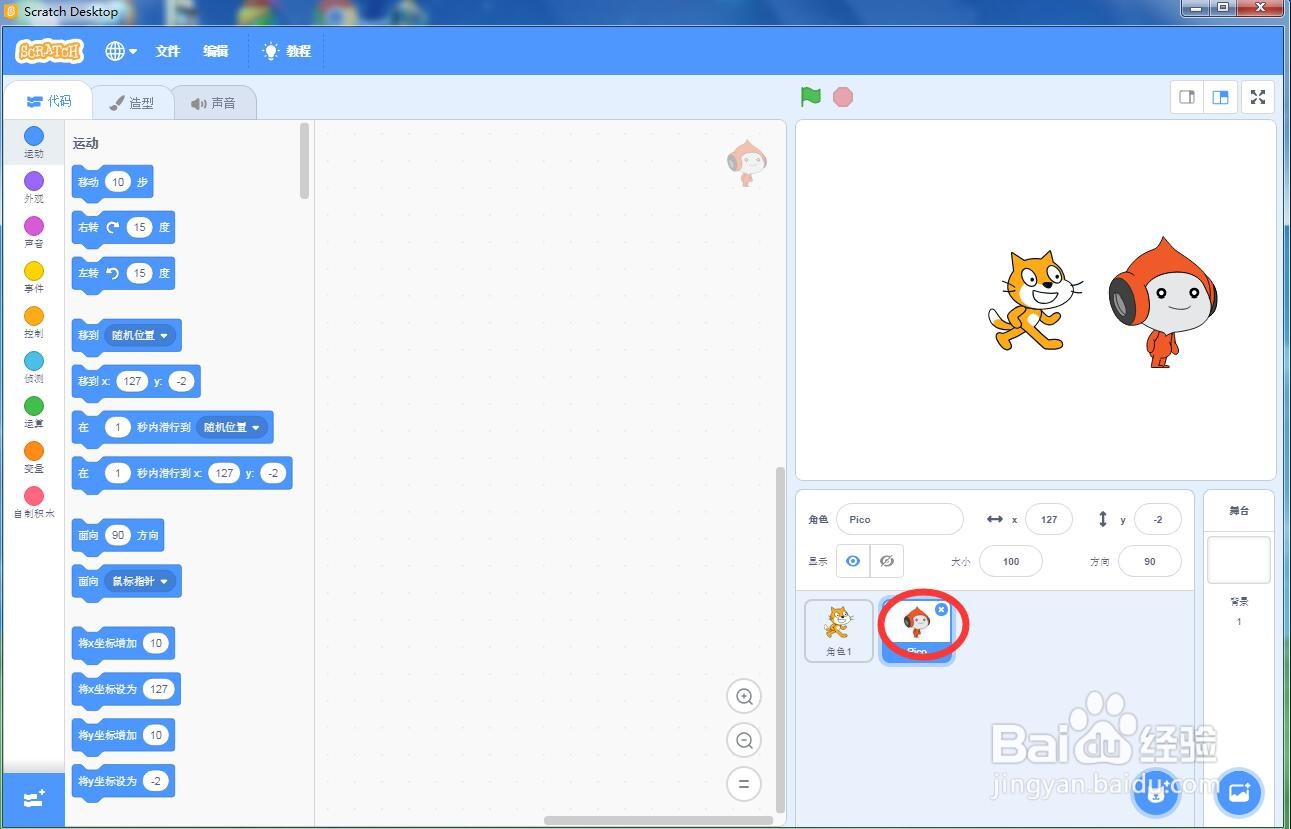
Task: Click the 将y坐标增加 10 block
Action: [123, 736]
